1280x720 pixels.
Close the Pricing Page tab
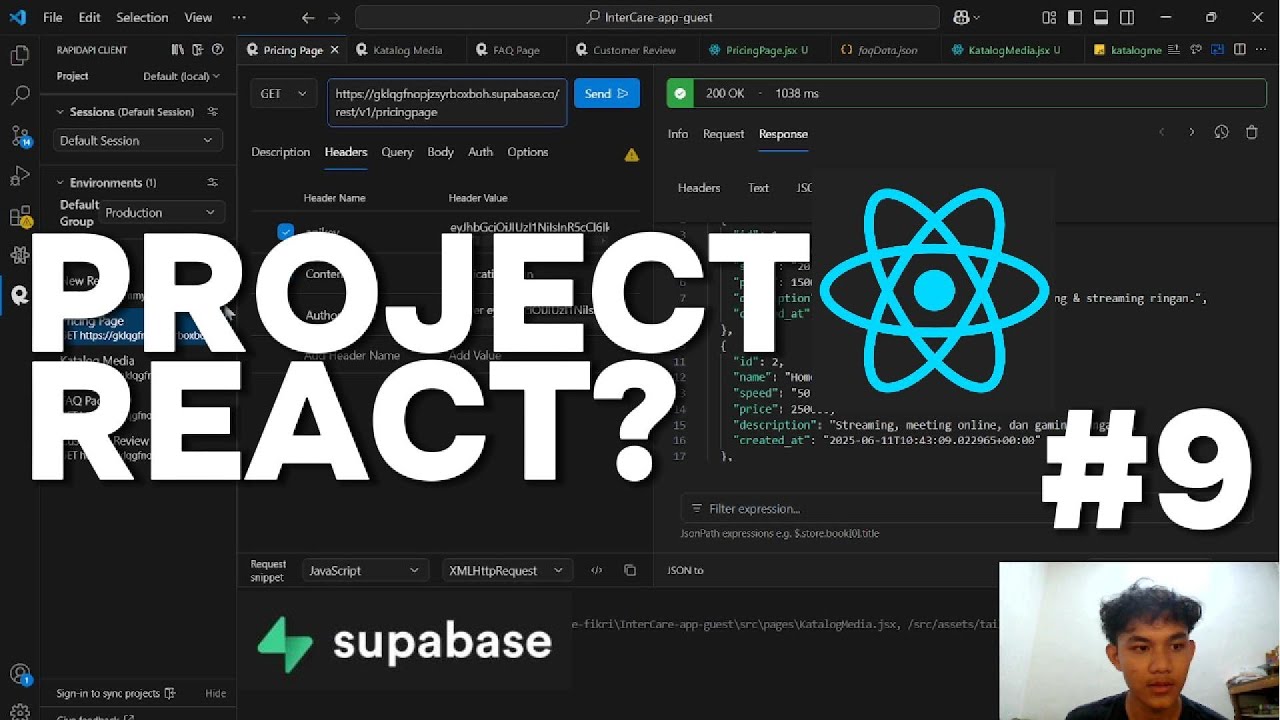pos(334,50)
